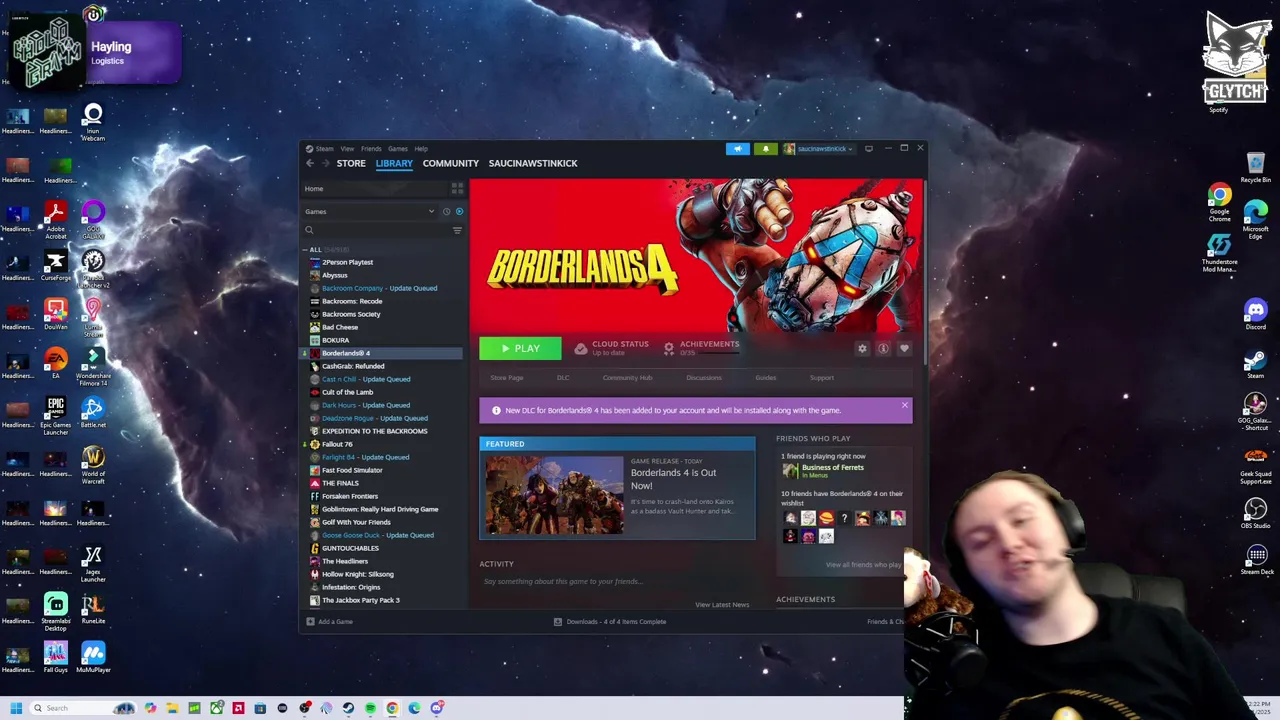Select Fallout 76 in library list
The width and height of the screenshot is (1280, 720).
[337, 444]
